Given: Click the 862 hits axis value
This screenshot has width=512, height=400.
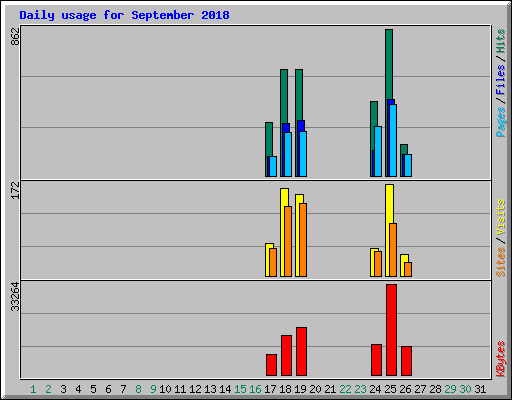Looking at the screenshot, I should pos(15,37).
